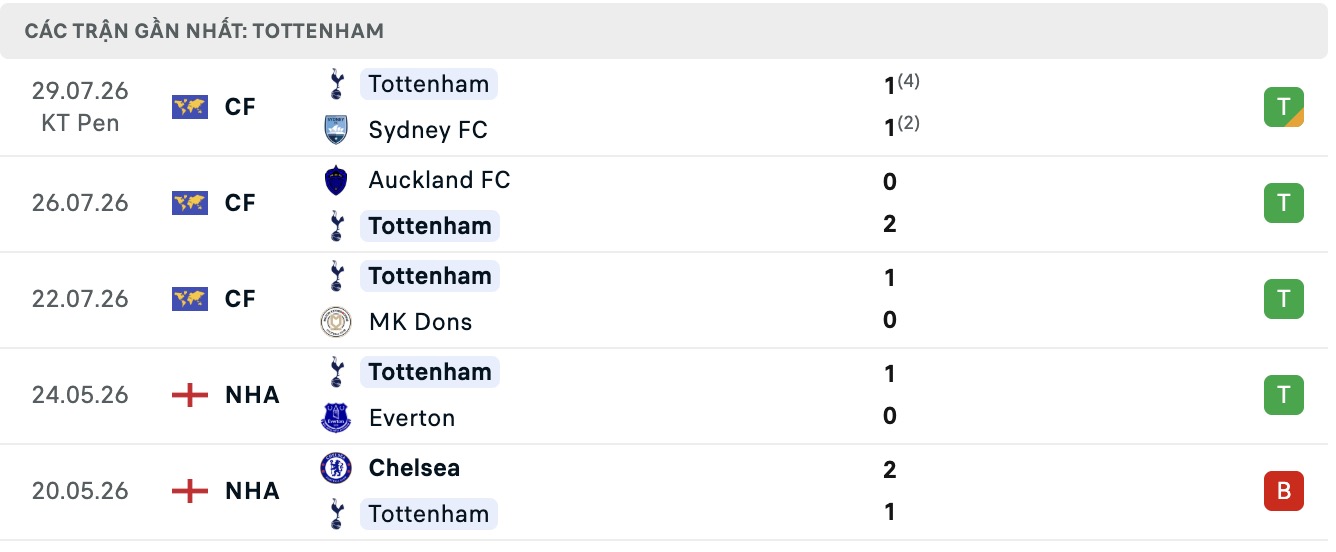1336x552 pixels.
Task: Click the T badge for Everton match
Action: pos(1284,395)
